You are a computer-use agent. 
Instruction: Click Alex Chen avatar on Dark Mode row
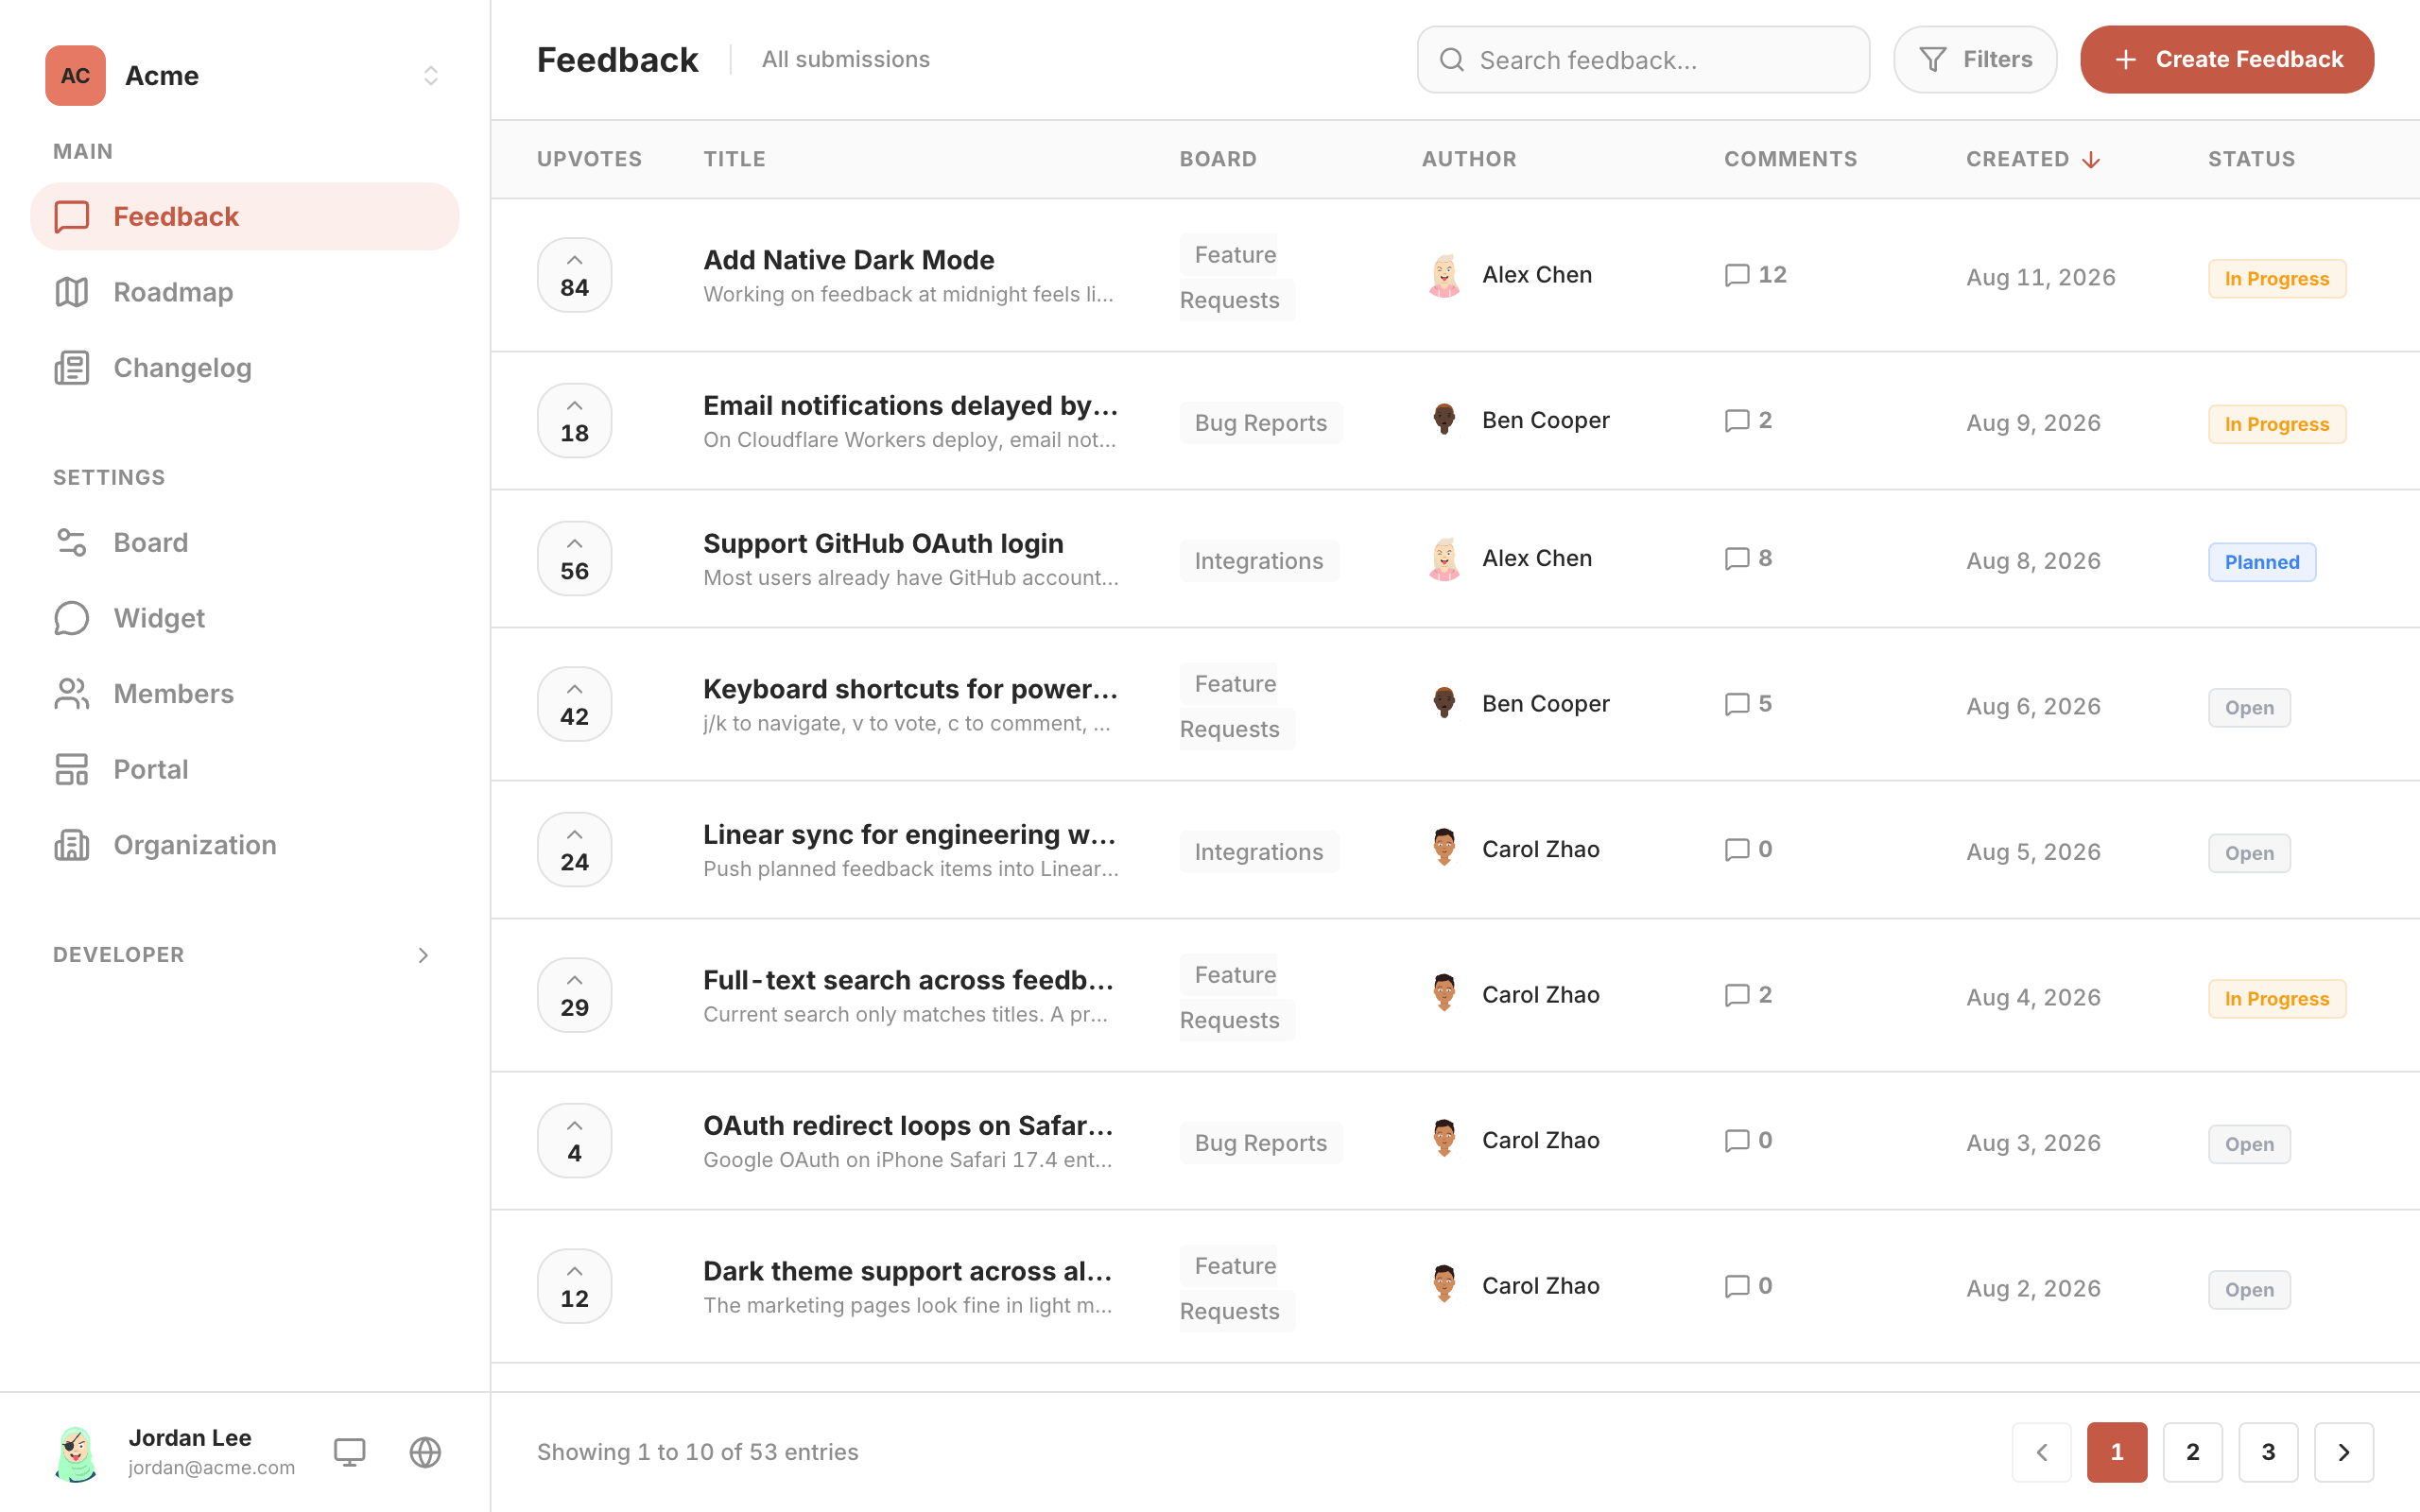pos(1444,275)
